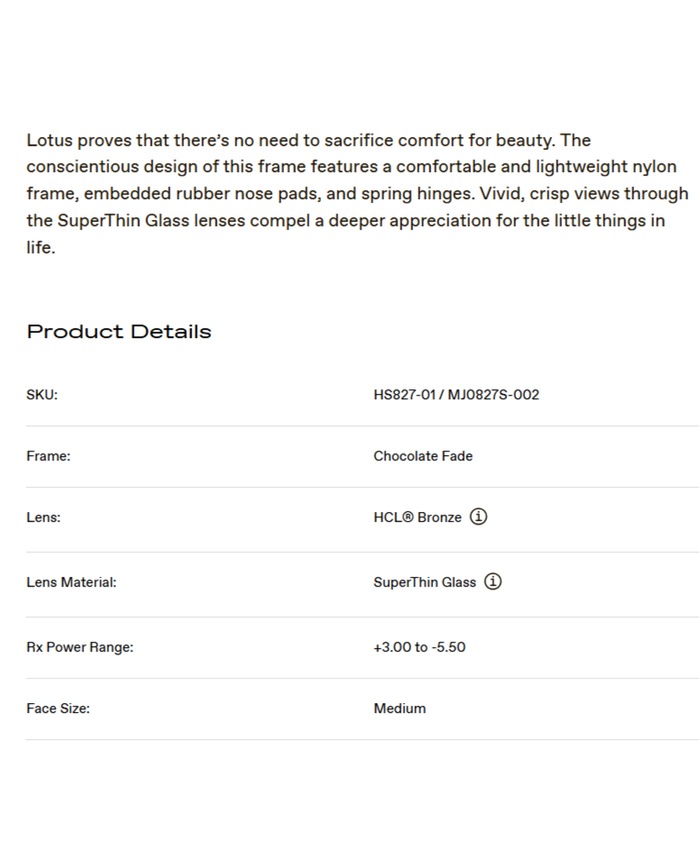Click the word Lotus in the description
Image resolution: width=700 pixels, height=850 pixels.
pos(49,140)
